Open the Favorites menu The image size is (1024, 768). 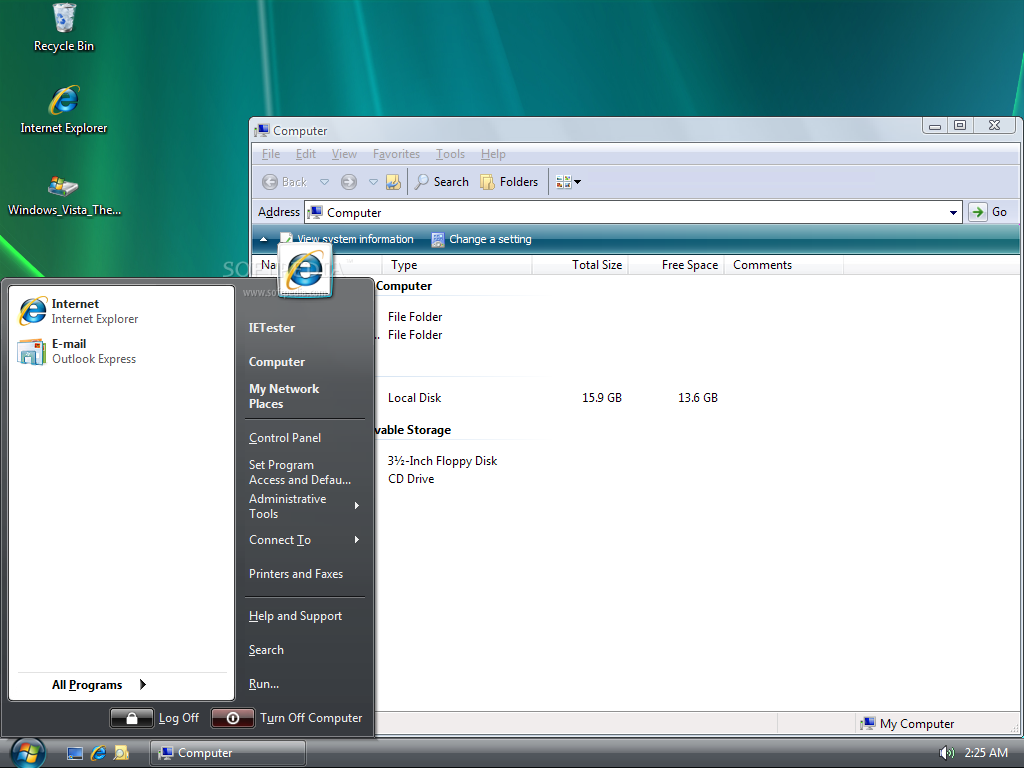(396, 154)
